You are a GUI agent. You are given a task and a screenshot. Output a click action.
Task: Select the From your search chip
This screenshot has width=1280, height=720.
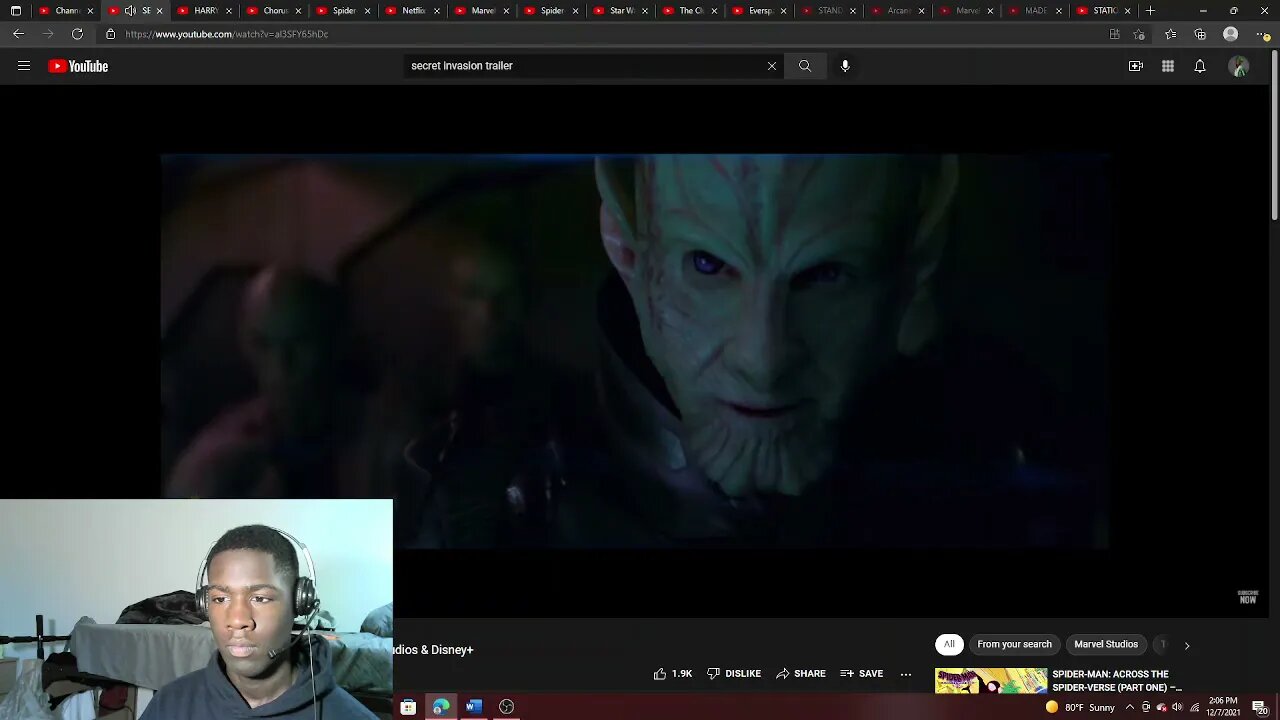[1014, 645]
